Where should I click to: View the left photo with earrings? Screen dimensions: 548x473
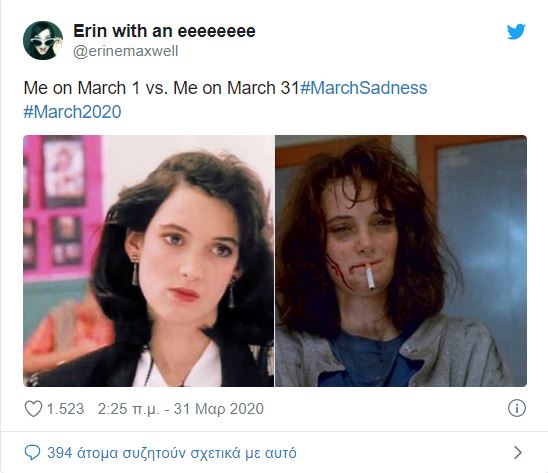pos(149,261)
